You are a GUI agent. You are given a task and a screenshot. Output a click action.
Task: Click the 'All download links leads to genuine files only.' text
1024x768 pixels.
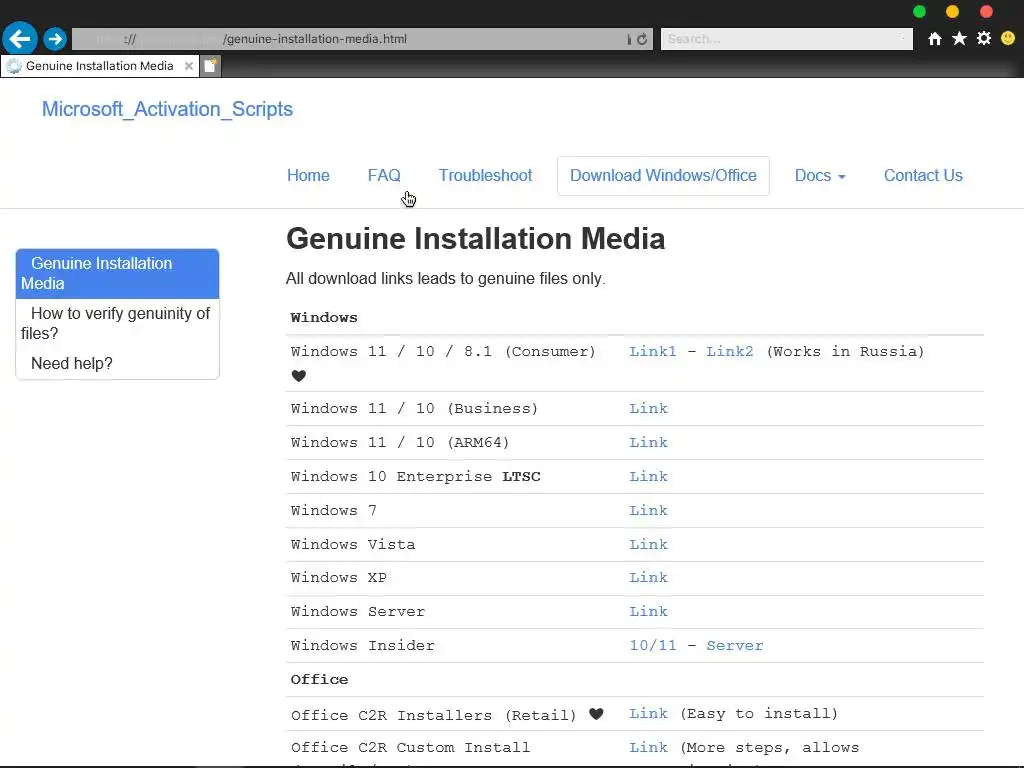(x=445, y=279)
